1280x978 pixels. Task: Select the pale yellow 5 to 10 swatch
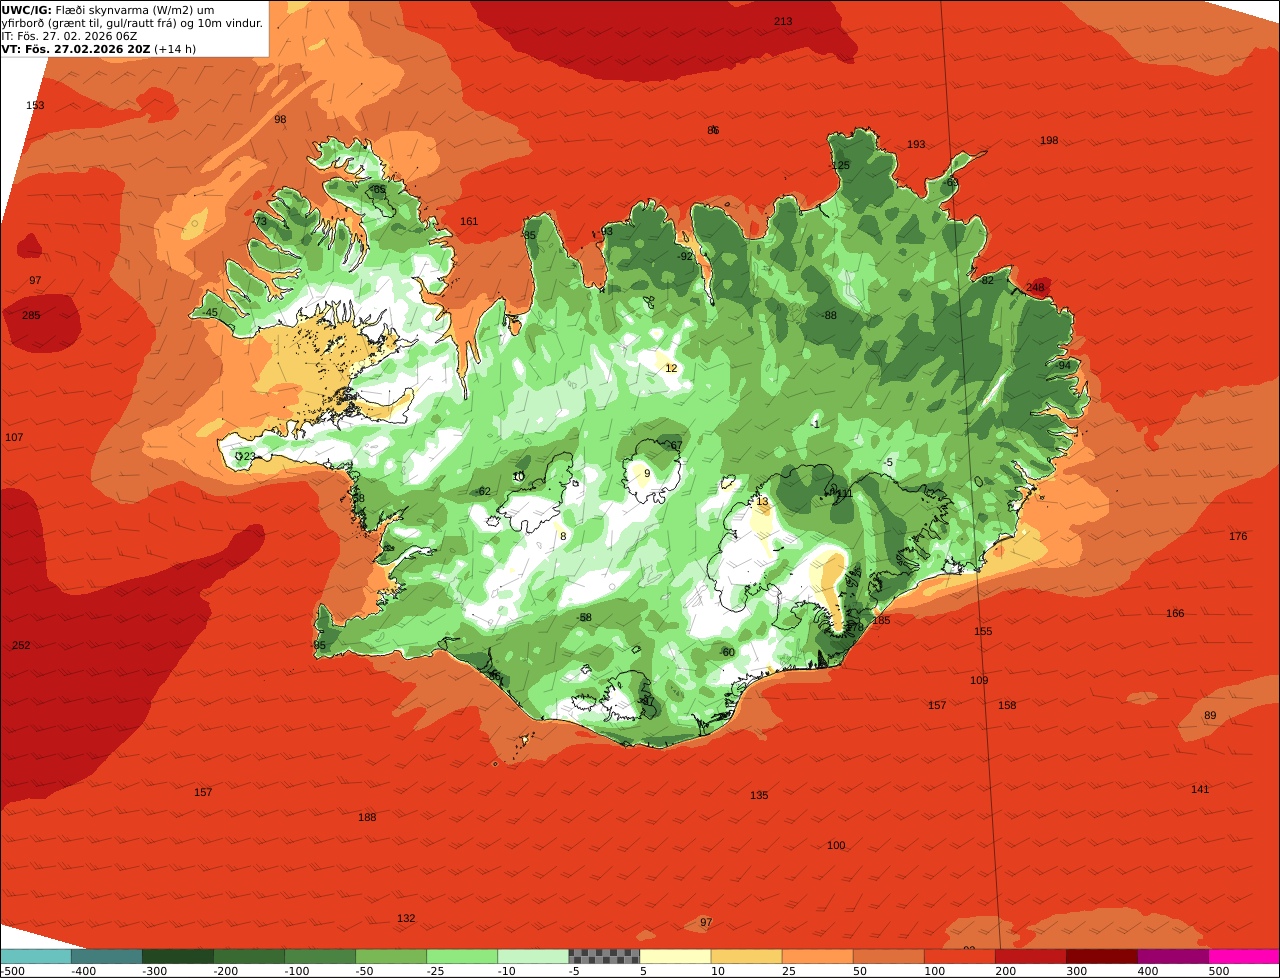tap(675, 956)
